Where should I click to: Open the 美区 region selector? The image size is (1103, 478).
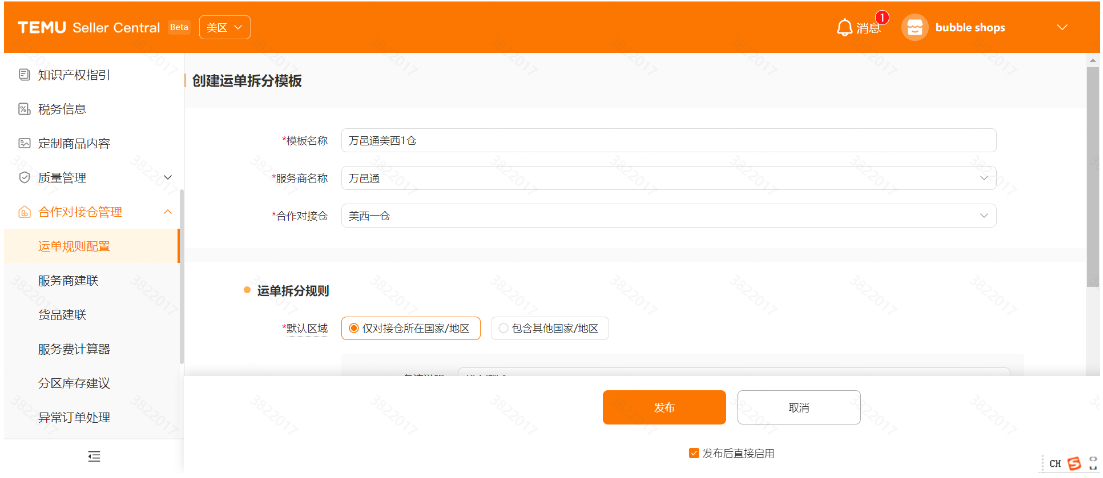[224, 27]
